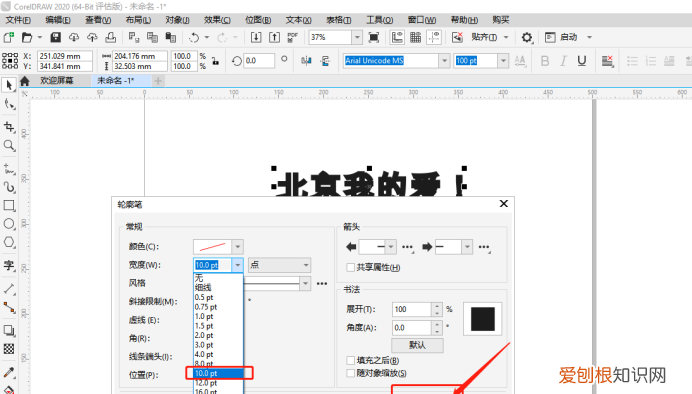Open the line style dropdown arrow

[305, 283]
